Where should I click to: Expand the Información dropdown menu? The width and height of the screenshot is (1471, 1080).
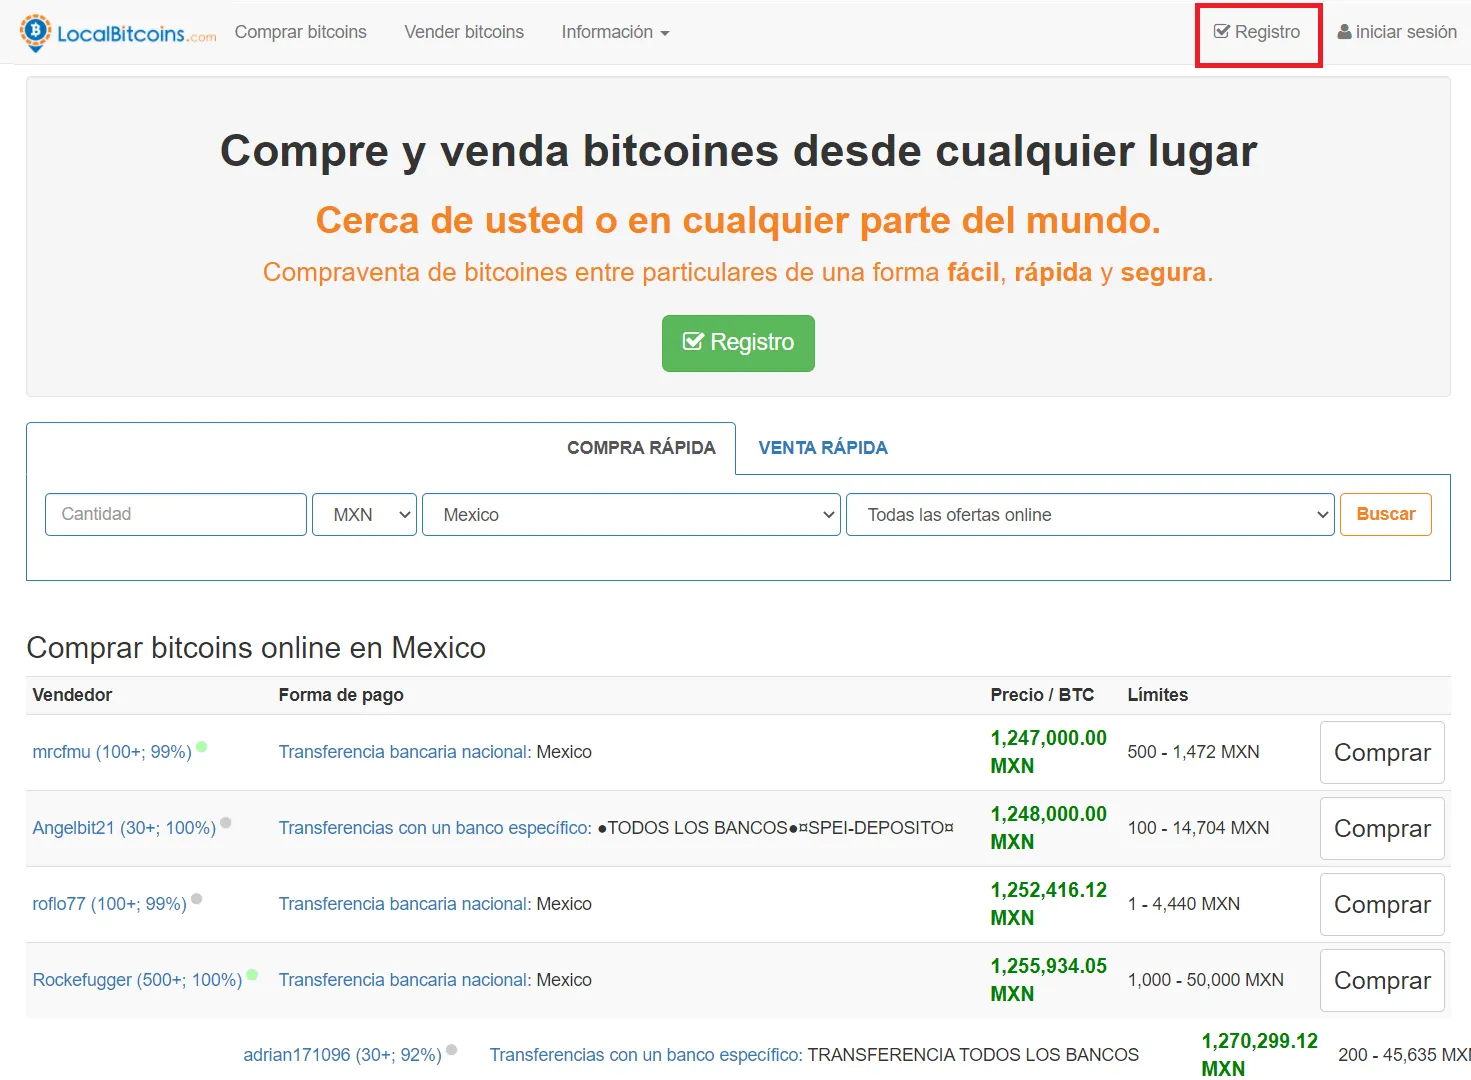pyautogui.click(x=615, y=32)
